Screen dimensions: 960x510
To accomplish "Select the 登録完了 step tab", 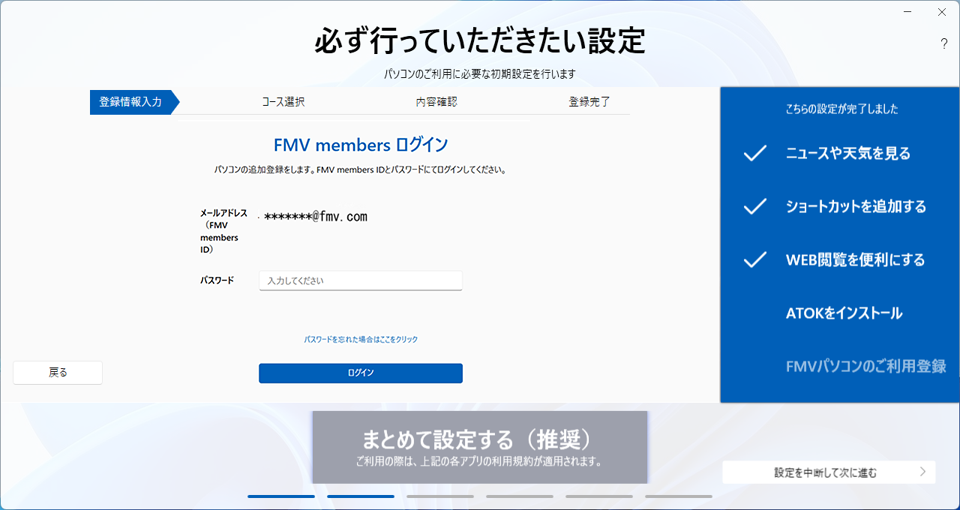I will (589, 102).
